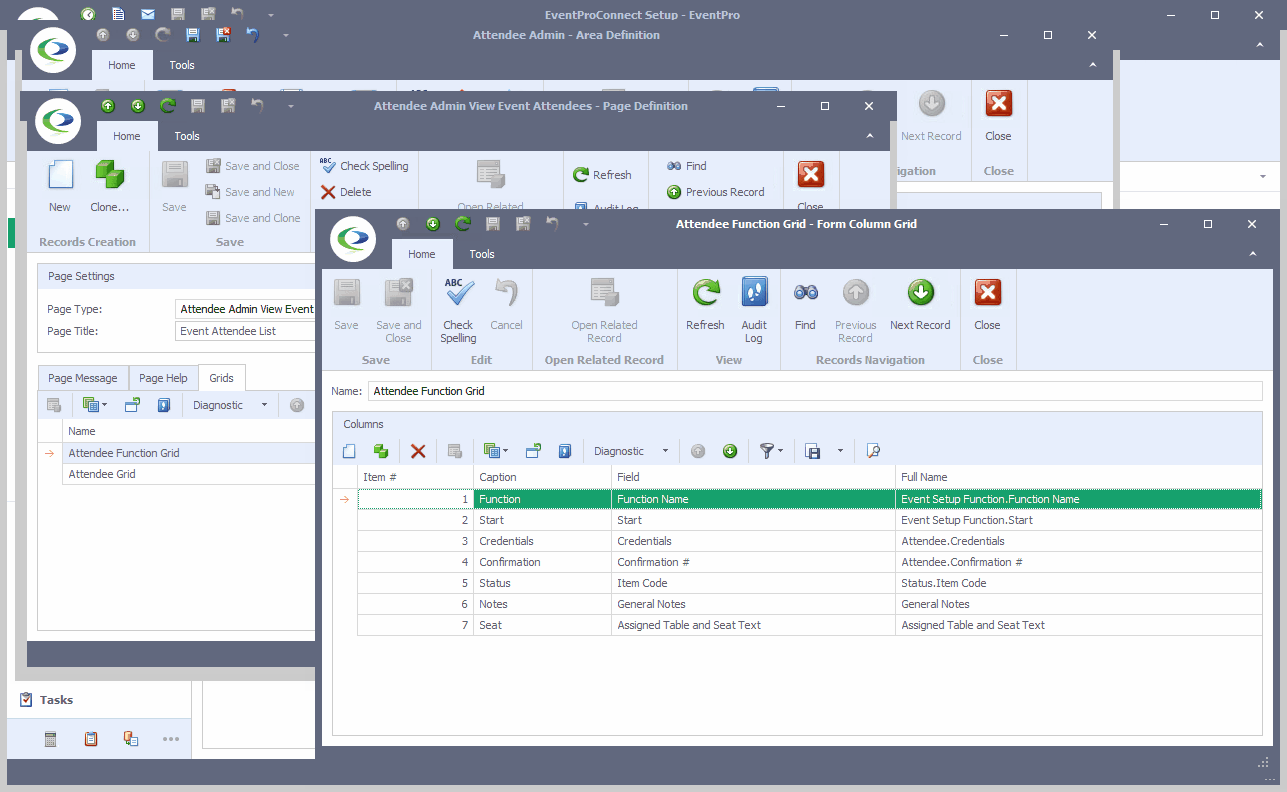Open the view variants dropdown in Page Definition Grids toolbar
Viewport: 1287px width, 792px height.
[95, 405]
